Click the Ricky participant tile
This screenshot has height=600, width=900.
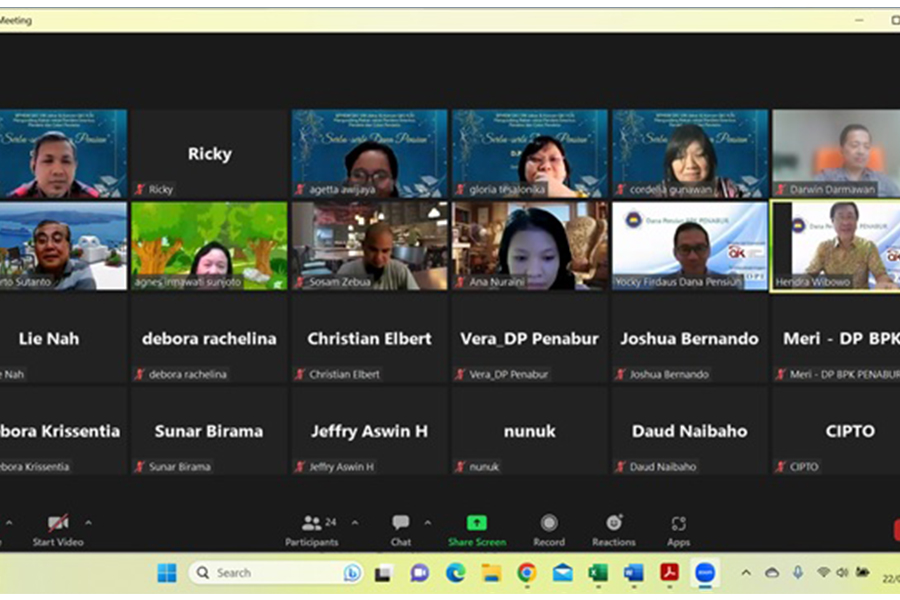[209, 154]
